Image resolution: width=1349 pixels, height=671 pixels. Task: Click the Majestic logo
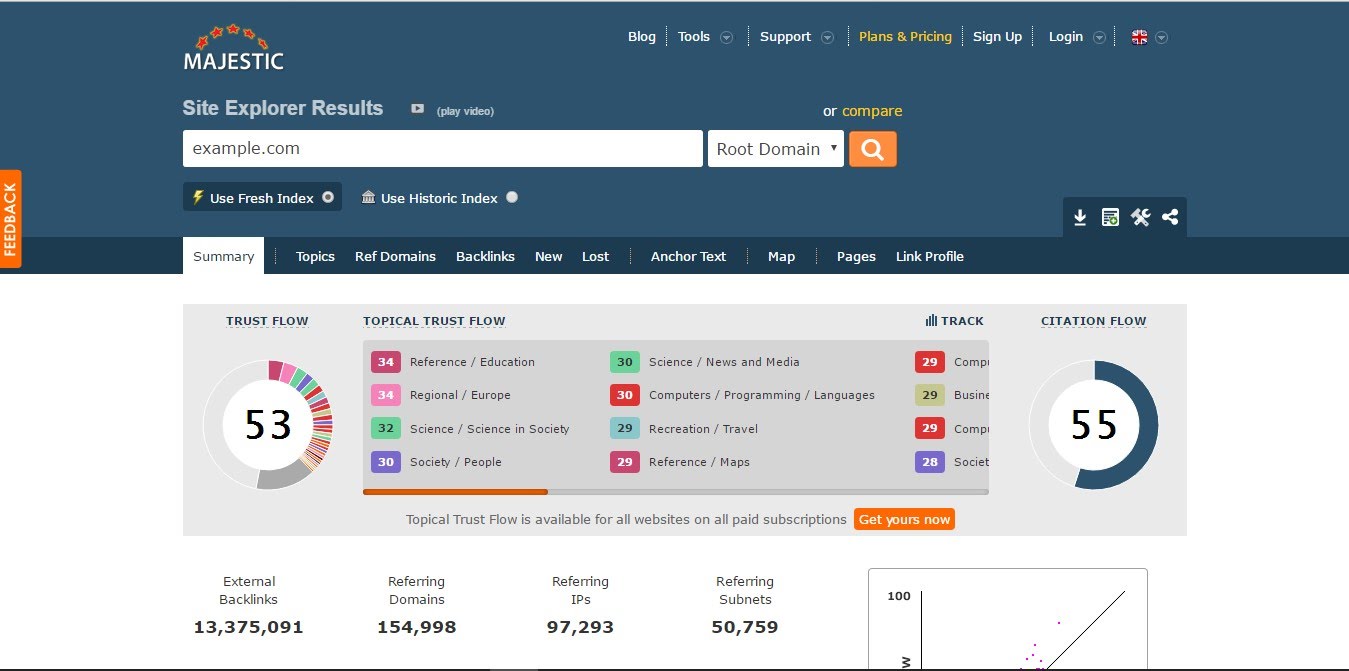[x=233, y=46]
